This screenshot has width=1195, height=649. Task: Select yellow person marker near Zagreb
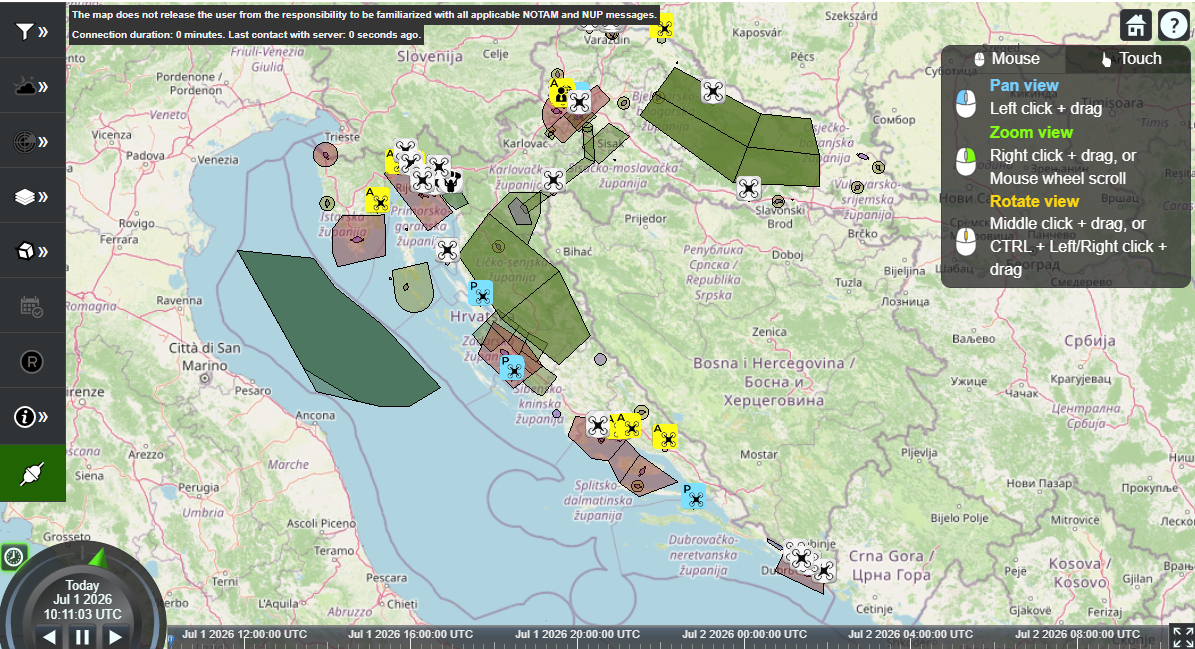(x=562, y=93)
